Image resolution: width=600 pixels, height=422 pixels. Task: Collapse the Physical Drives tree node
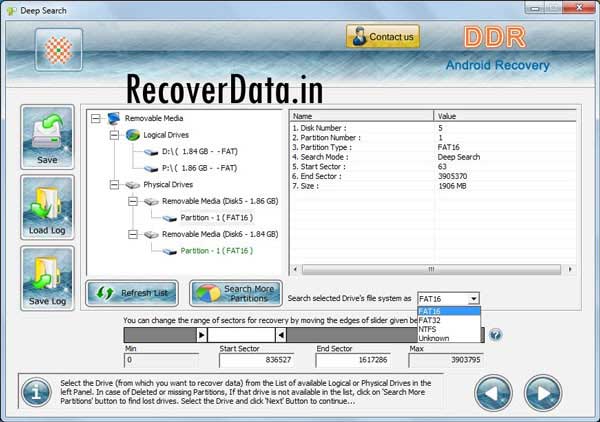(x=115, y=185)
